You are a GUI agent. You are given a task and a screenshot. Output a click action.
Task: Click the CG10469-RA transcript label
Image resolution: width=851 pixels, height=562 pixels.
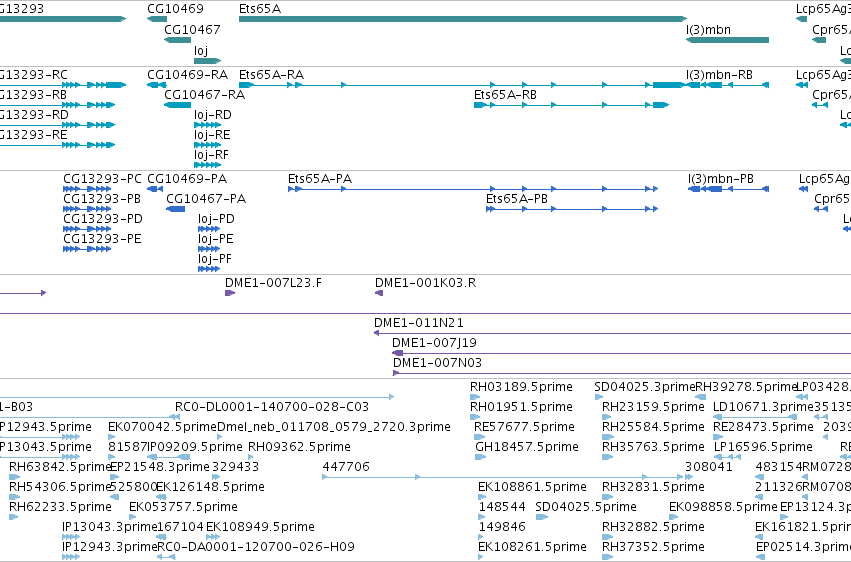tap(187, 74)
